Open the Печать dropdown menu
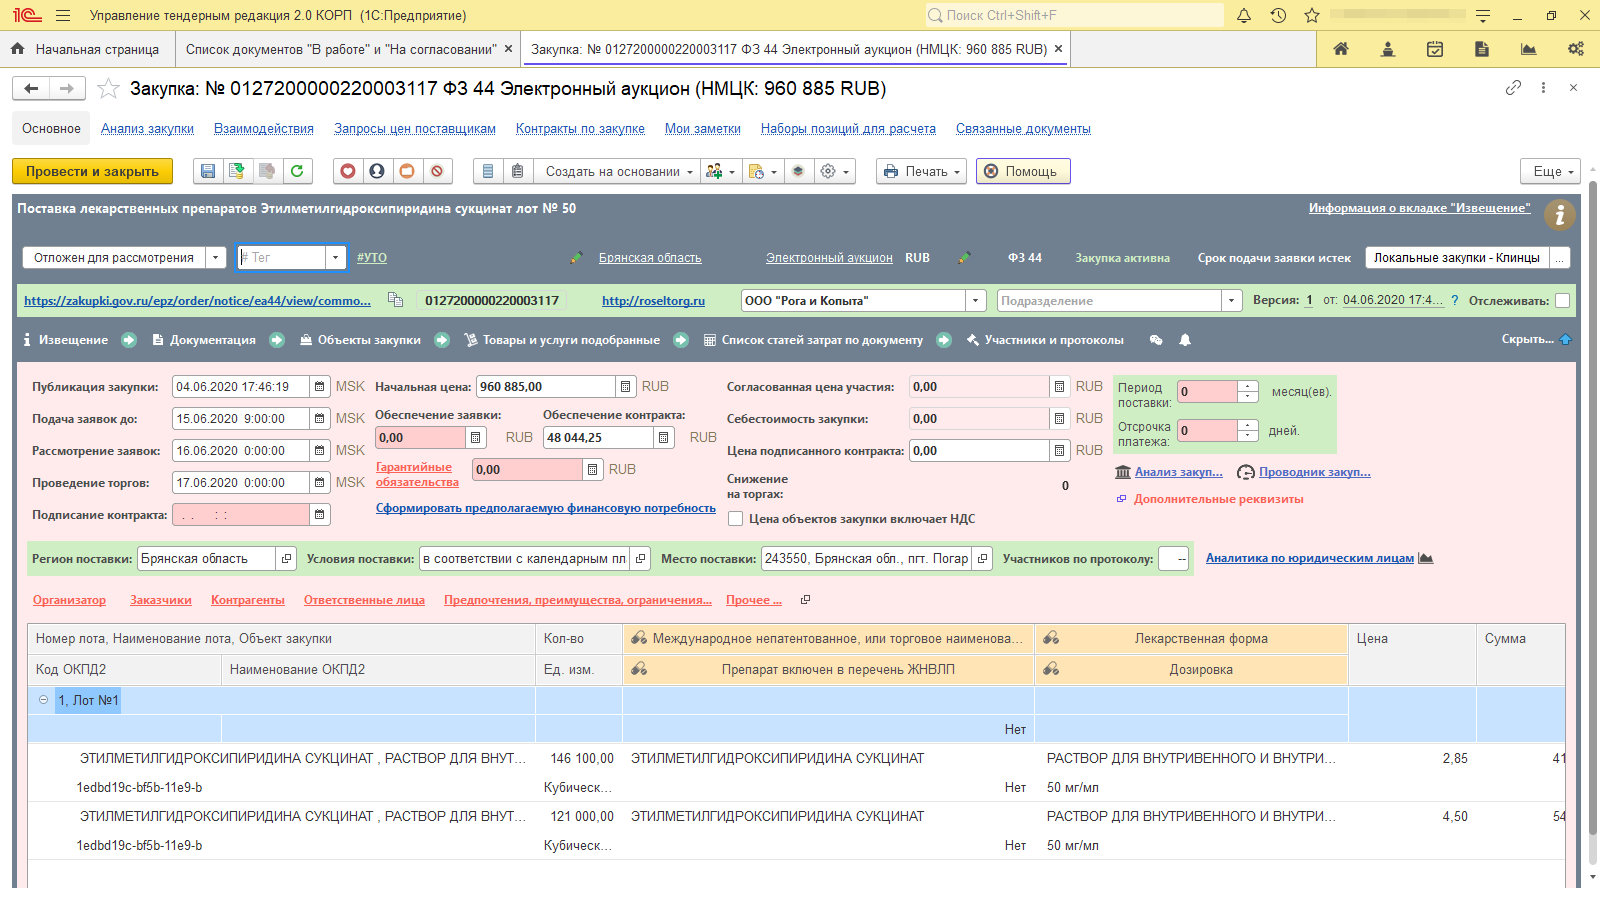Screen dimensions: 1600x900 pos(921,171)
